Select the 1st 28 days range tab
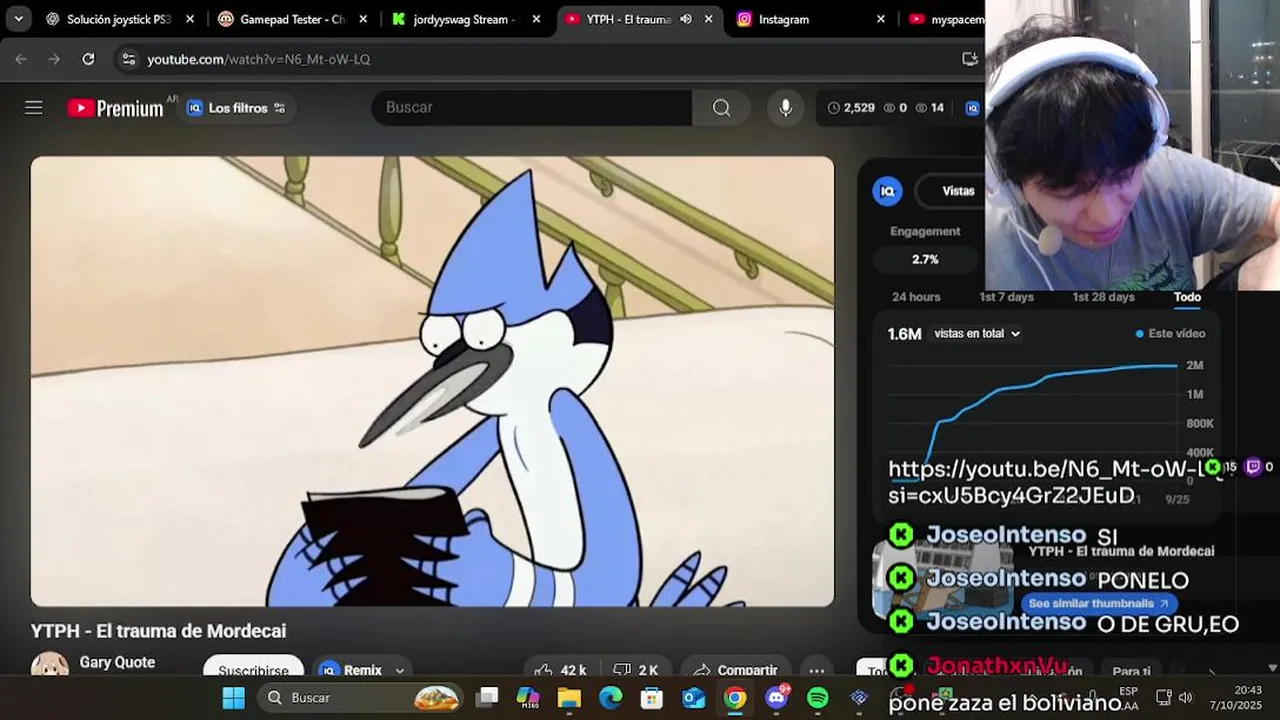Image resolution: width=1280 pixels, height=720 pixels. 1103,297
